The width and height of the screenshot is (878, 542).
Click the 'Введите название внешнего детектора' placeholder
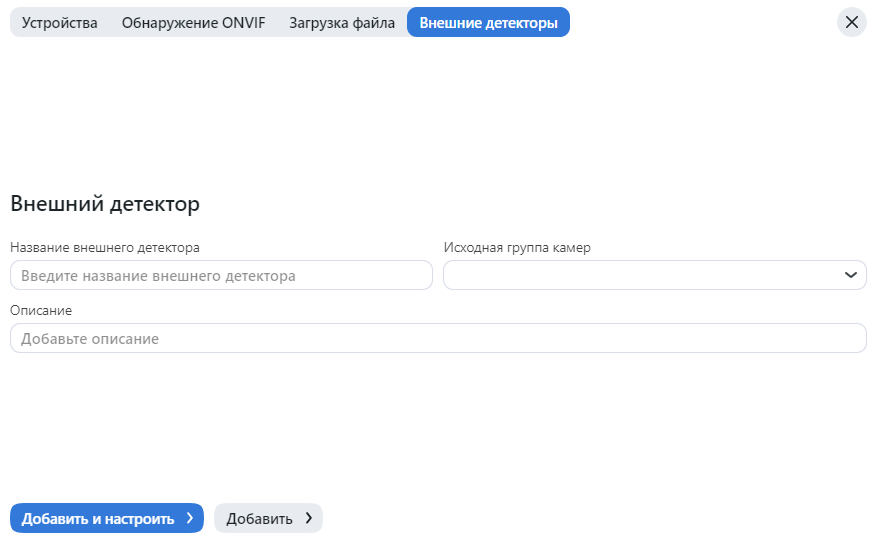pyautogui.click(x=158, y=275)
